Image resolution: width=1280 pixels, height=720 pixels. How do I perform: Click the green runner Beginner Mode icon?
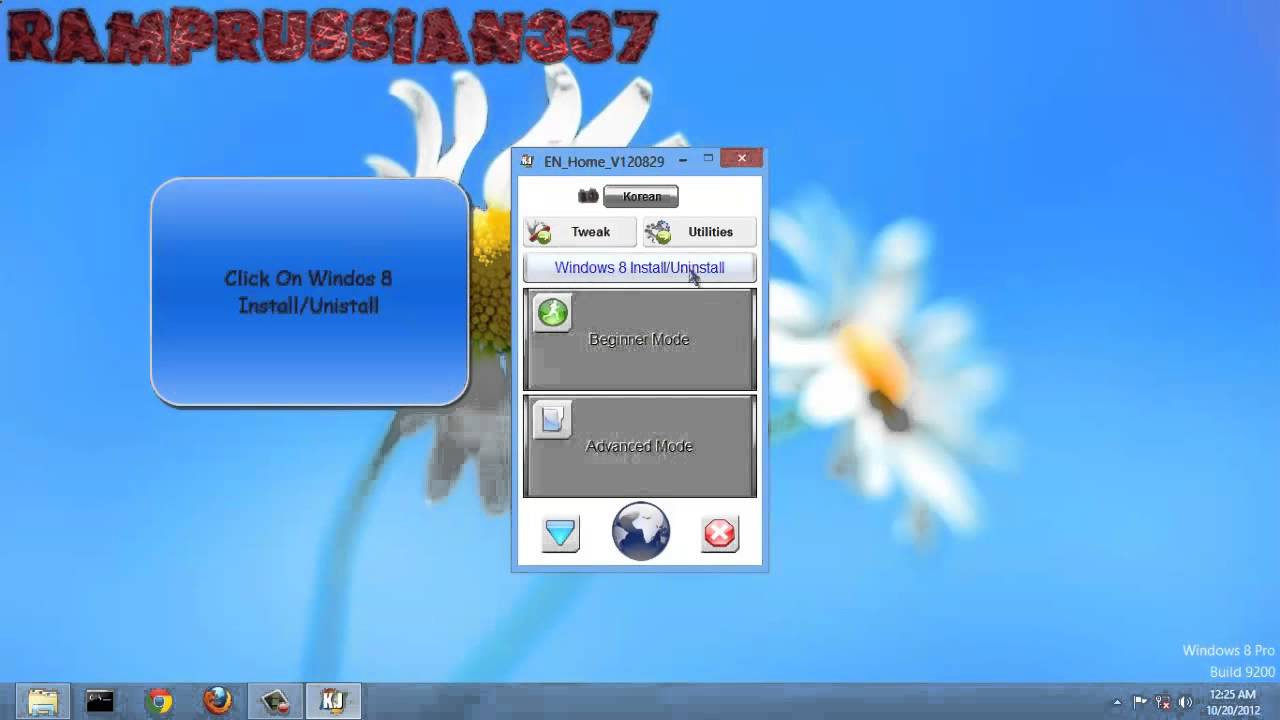552,313
